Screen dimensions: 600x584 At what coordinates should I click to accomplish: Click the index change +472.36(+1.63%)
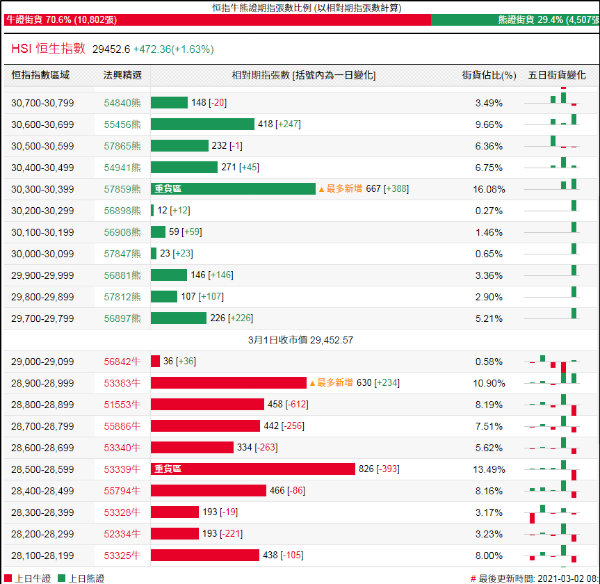pyautogui.click(x=173, y=49)
